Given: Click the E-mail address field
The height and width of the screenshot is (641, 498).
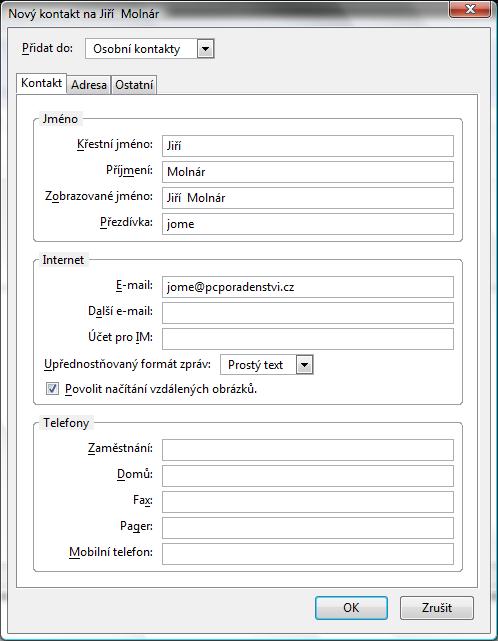Looking at the screenshot, I should click(x=307, y=287).
